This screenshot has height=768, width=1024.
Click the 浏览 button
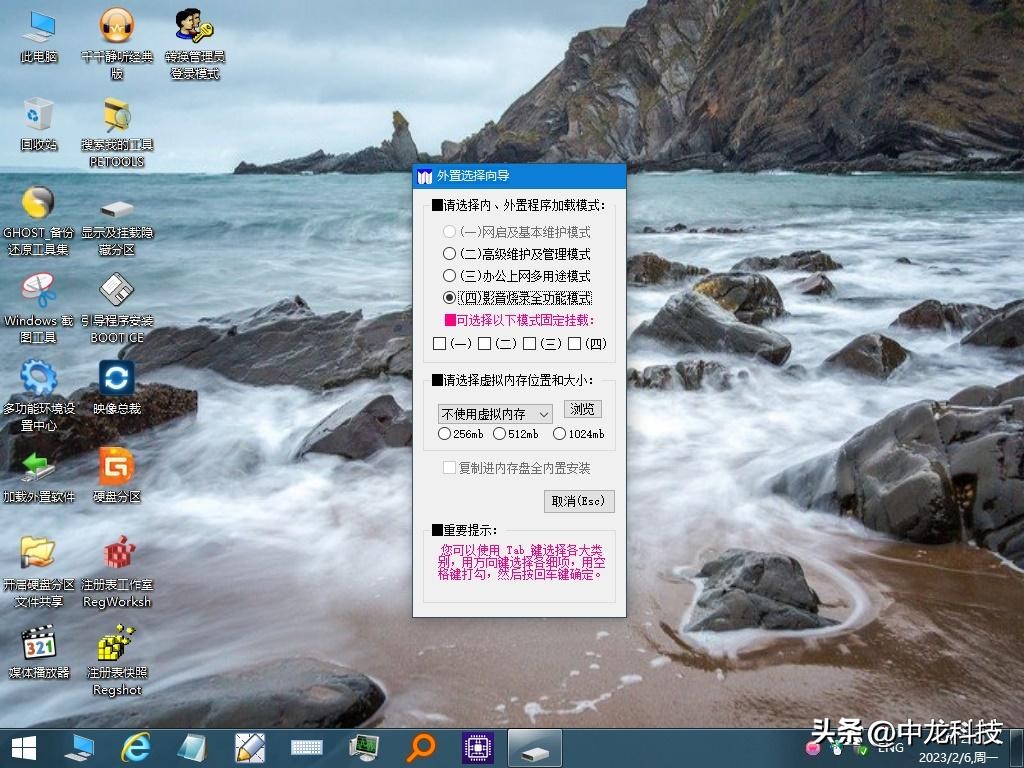point(582,409)
